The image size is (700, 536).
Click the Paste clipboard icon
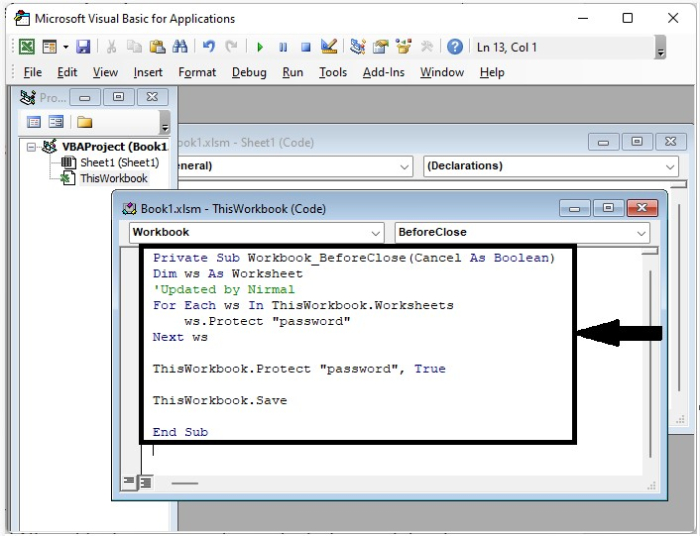coord(157,46)
